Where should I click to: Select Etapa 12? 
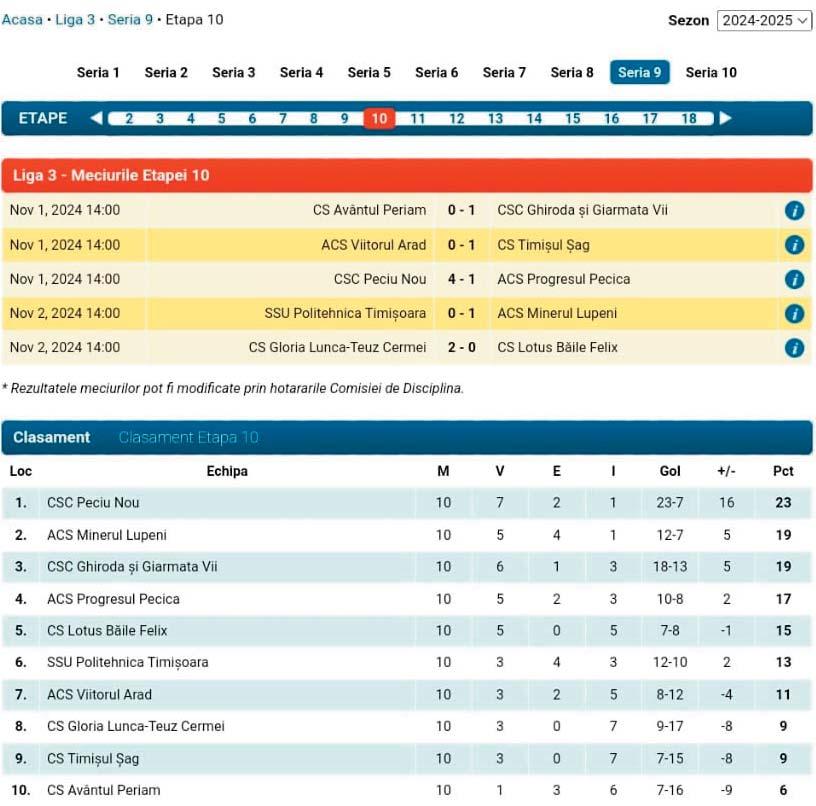coord(456,119)
